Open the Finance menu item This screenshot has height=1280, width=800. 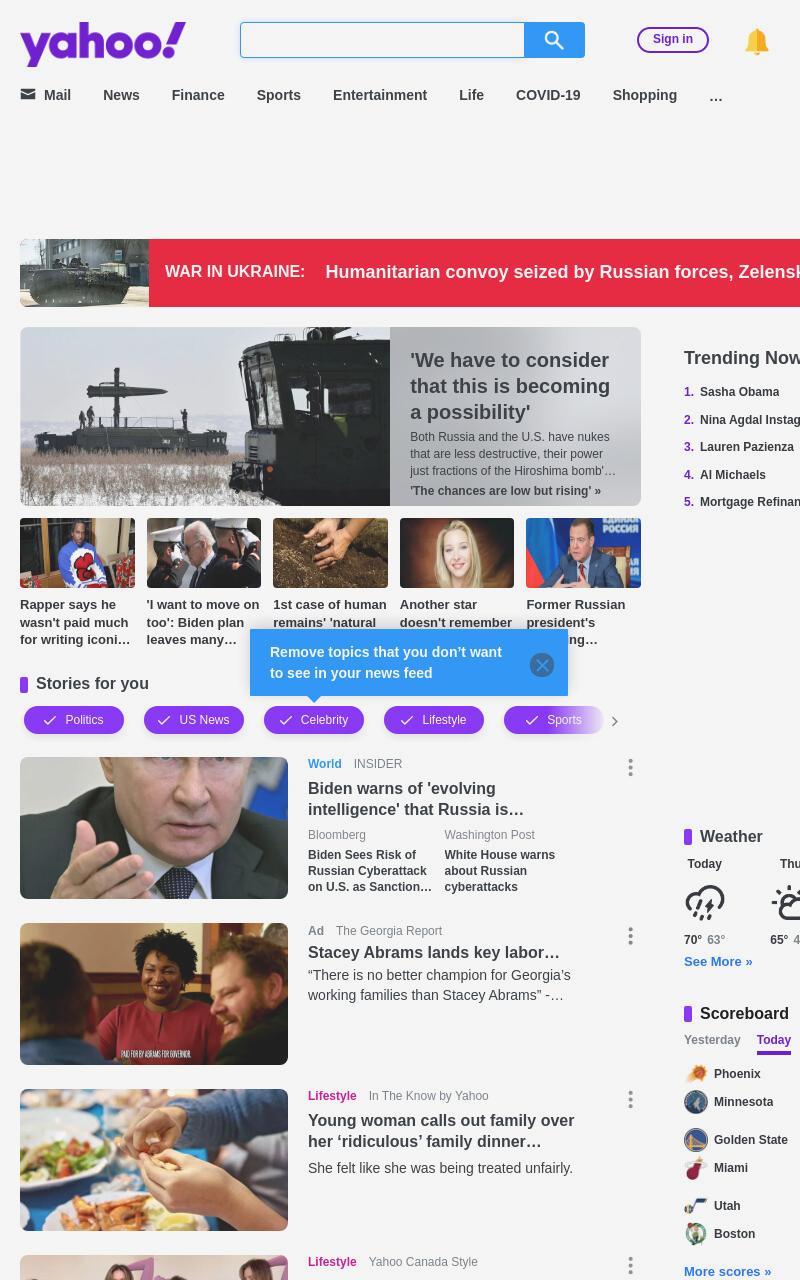(198, 95)
